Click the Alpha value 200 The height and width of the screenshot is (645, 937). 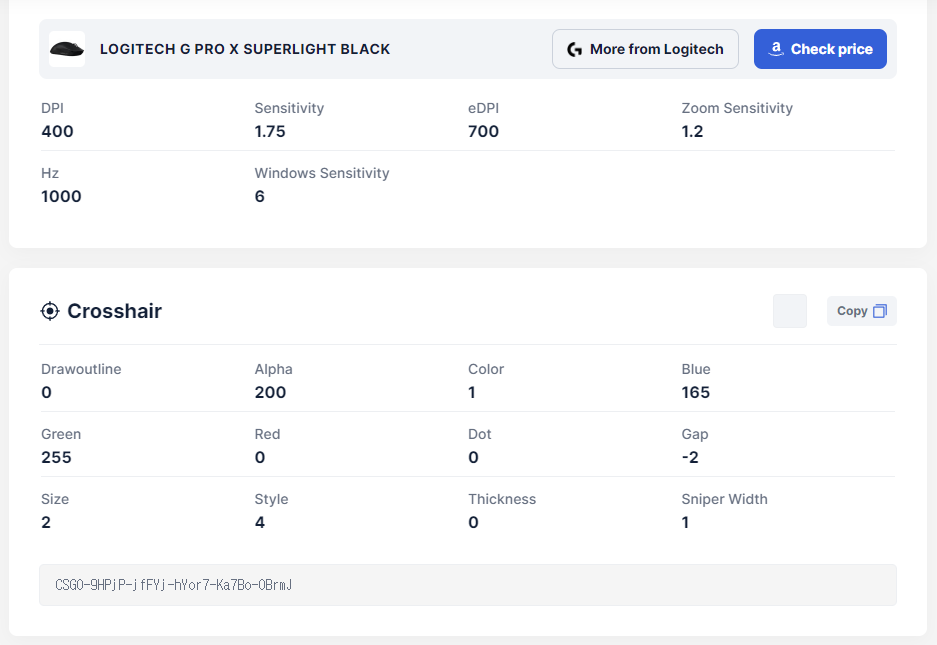[x=270, y=392]
